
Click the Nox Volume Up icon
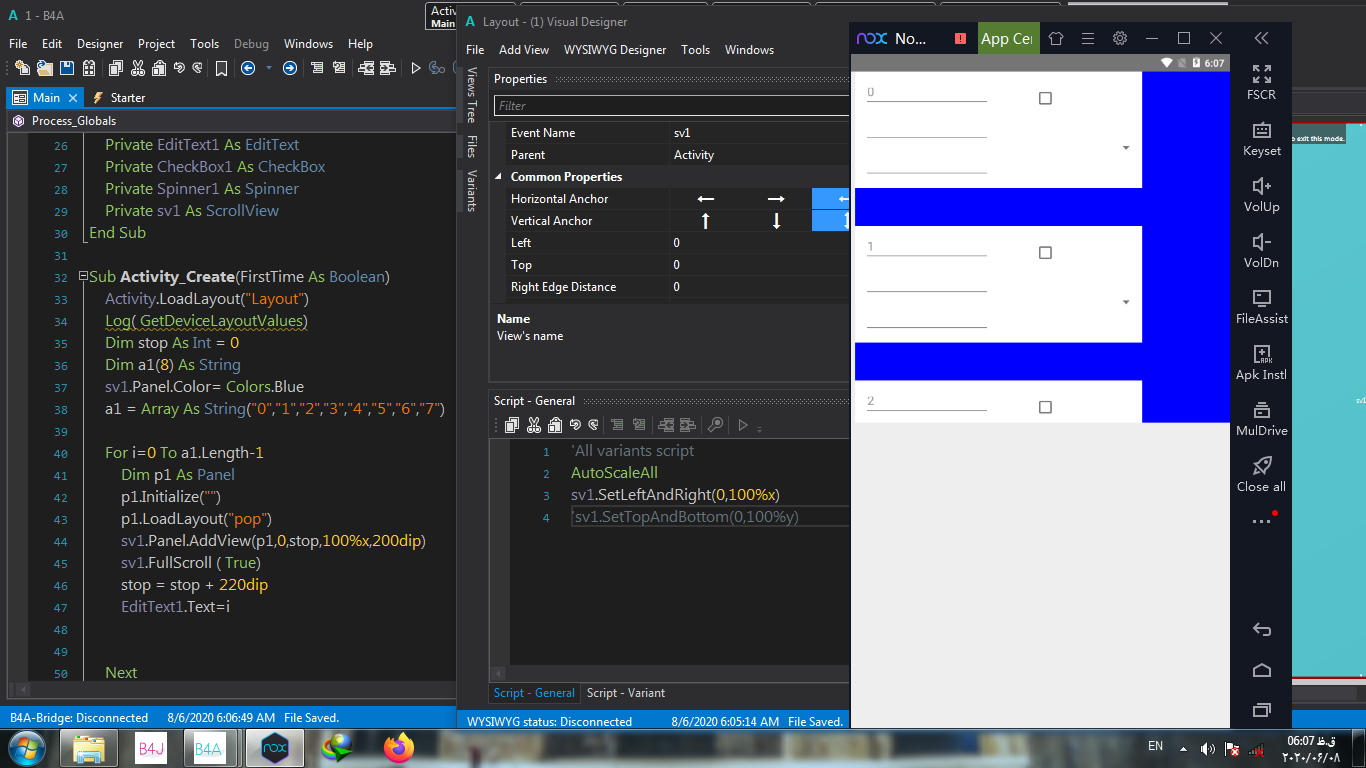click(1261, 187)
